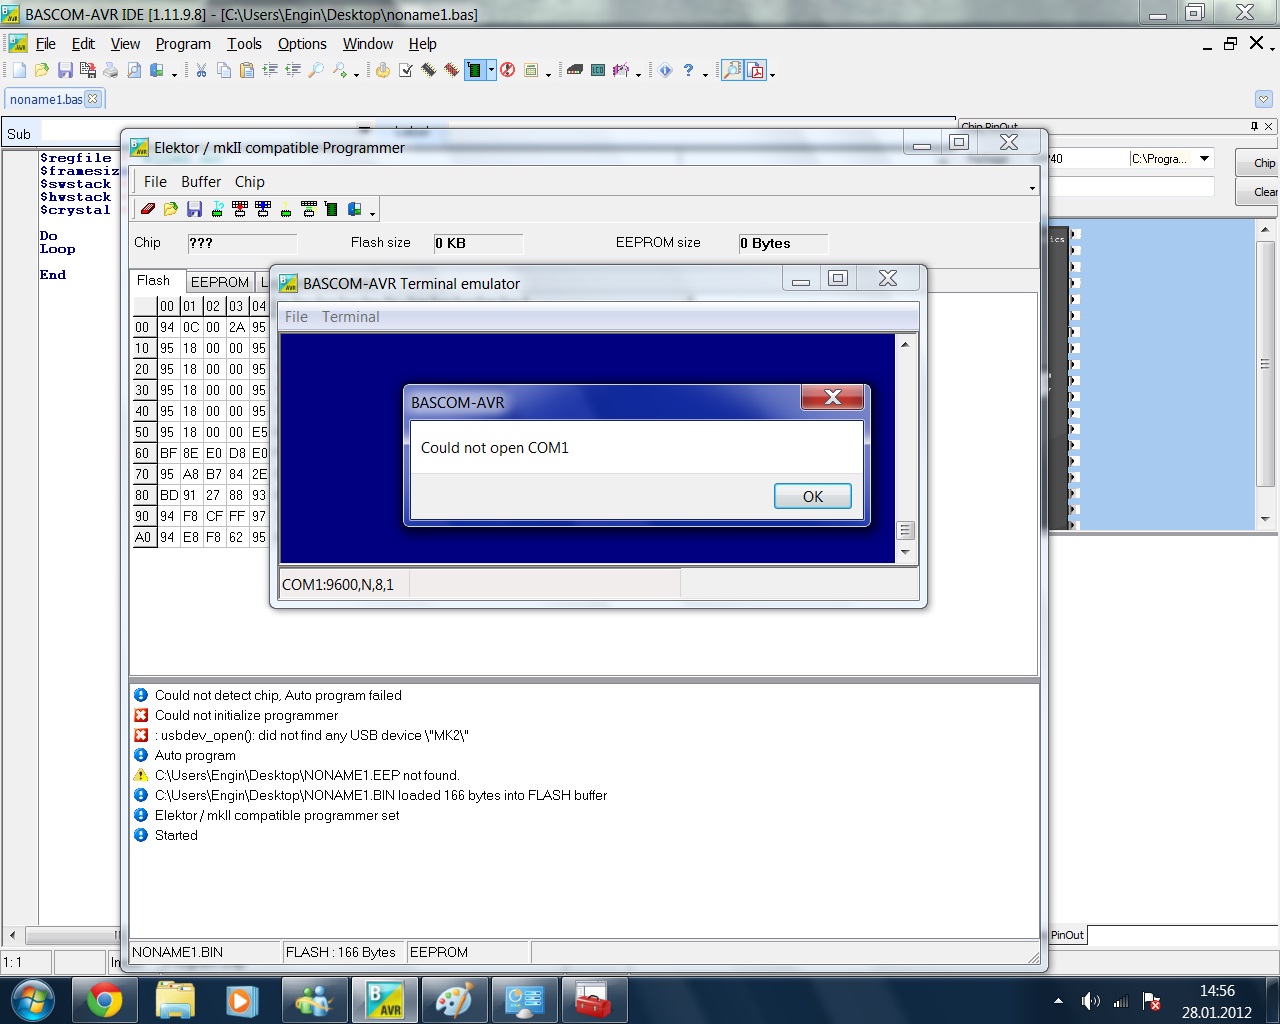The height and width of the screenshot is (1024, 1280).
Task: Click the Open file icon in main toolbar
Action: 41,70
